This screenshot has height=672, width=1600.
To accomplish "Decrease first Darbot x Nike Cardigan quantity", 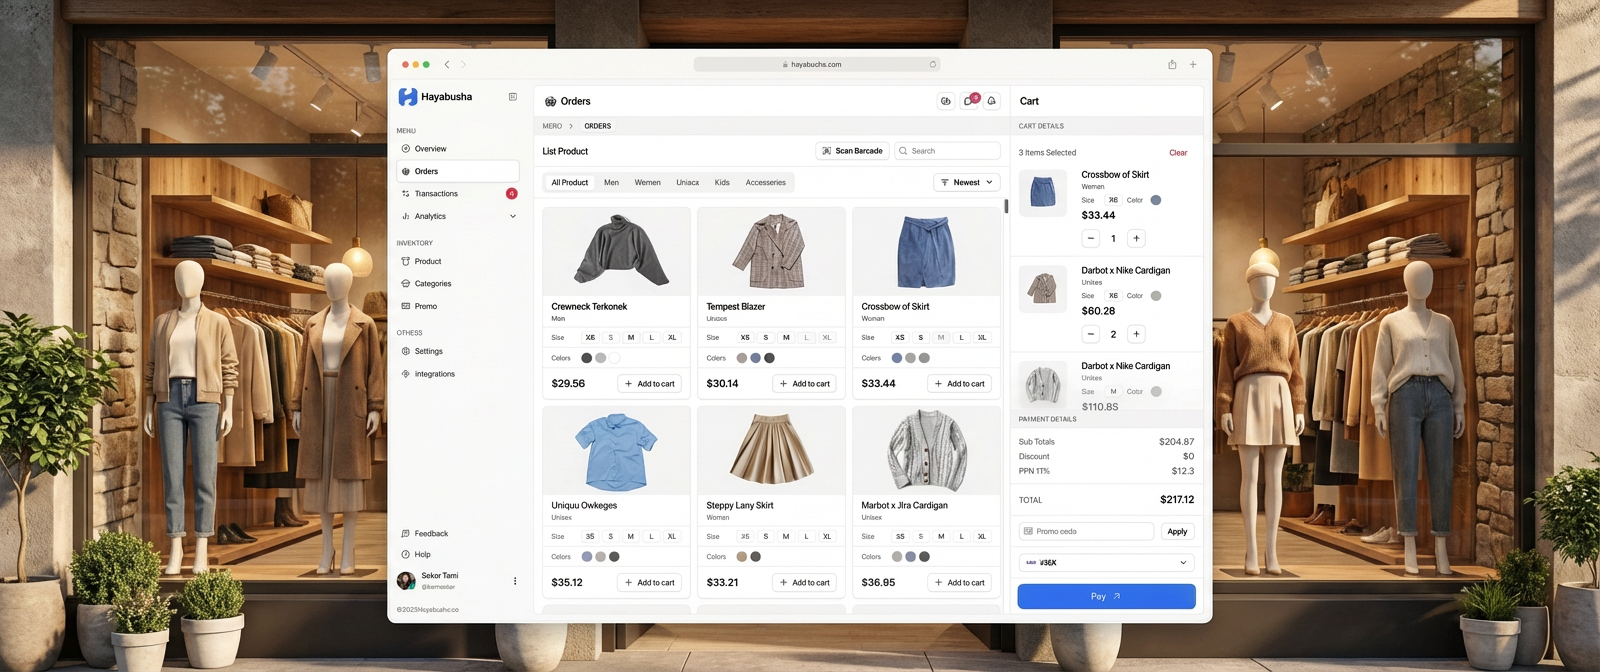I will pos(1091,334).
